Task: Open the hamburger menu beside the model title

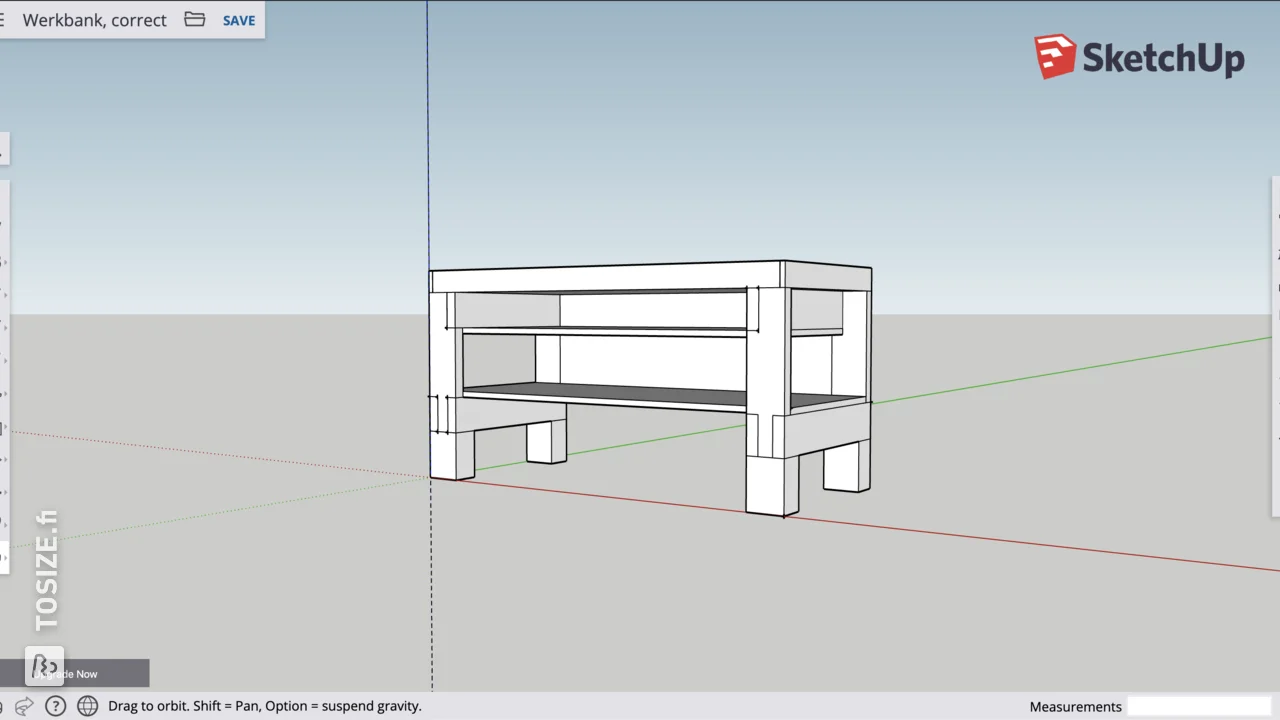Action: (x=2, y=20)
